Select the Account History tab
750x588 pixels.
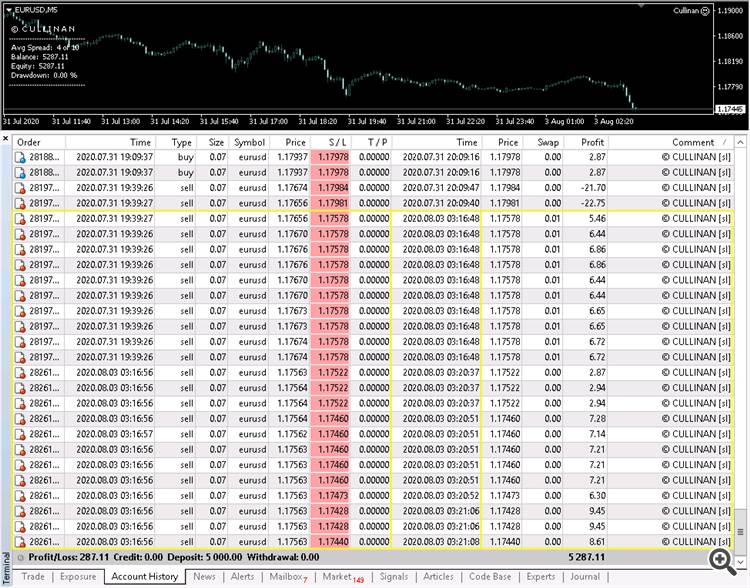click(144, 577)
